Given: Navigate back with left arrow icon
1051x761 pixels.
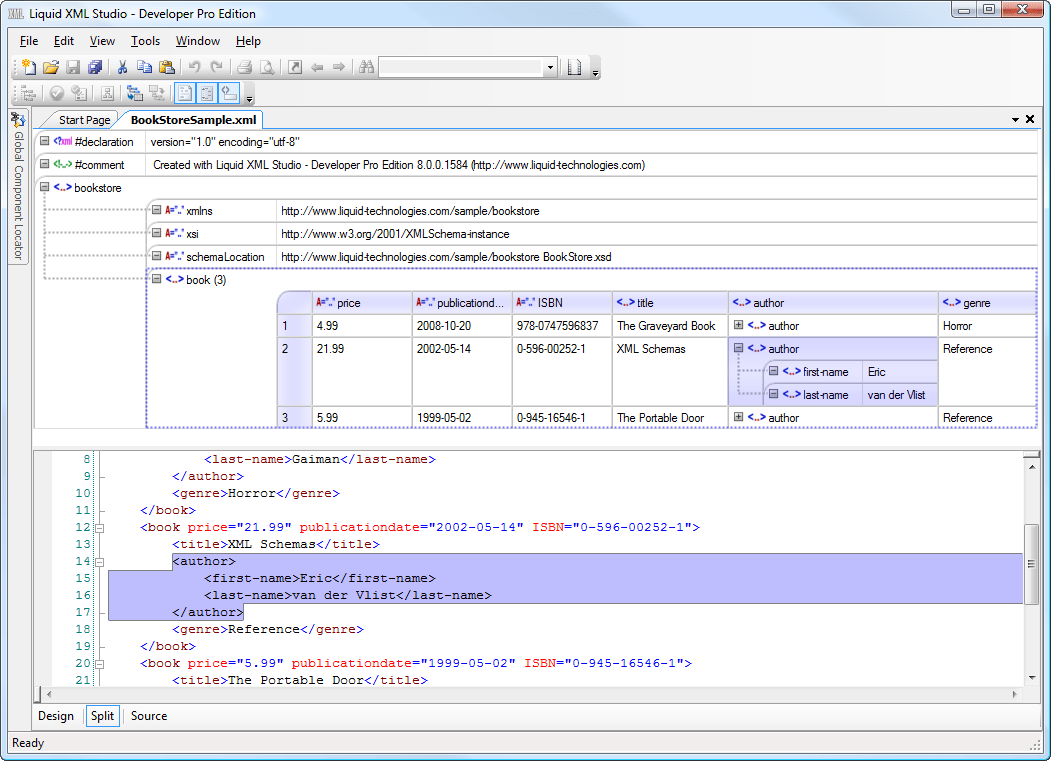Looking at the screenshot, I should click(x=317, y=67).
